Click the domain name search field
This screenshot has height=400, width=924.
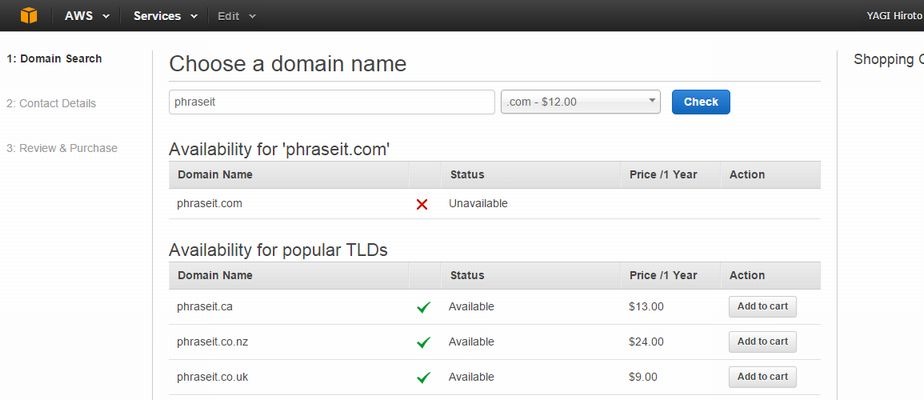[332, 102]
